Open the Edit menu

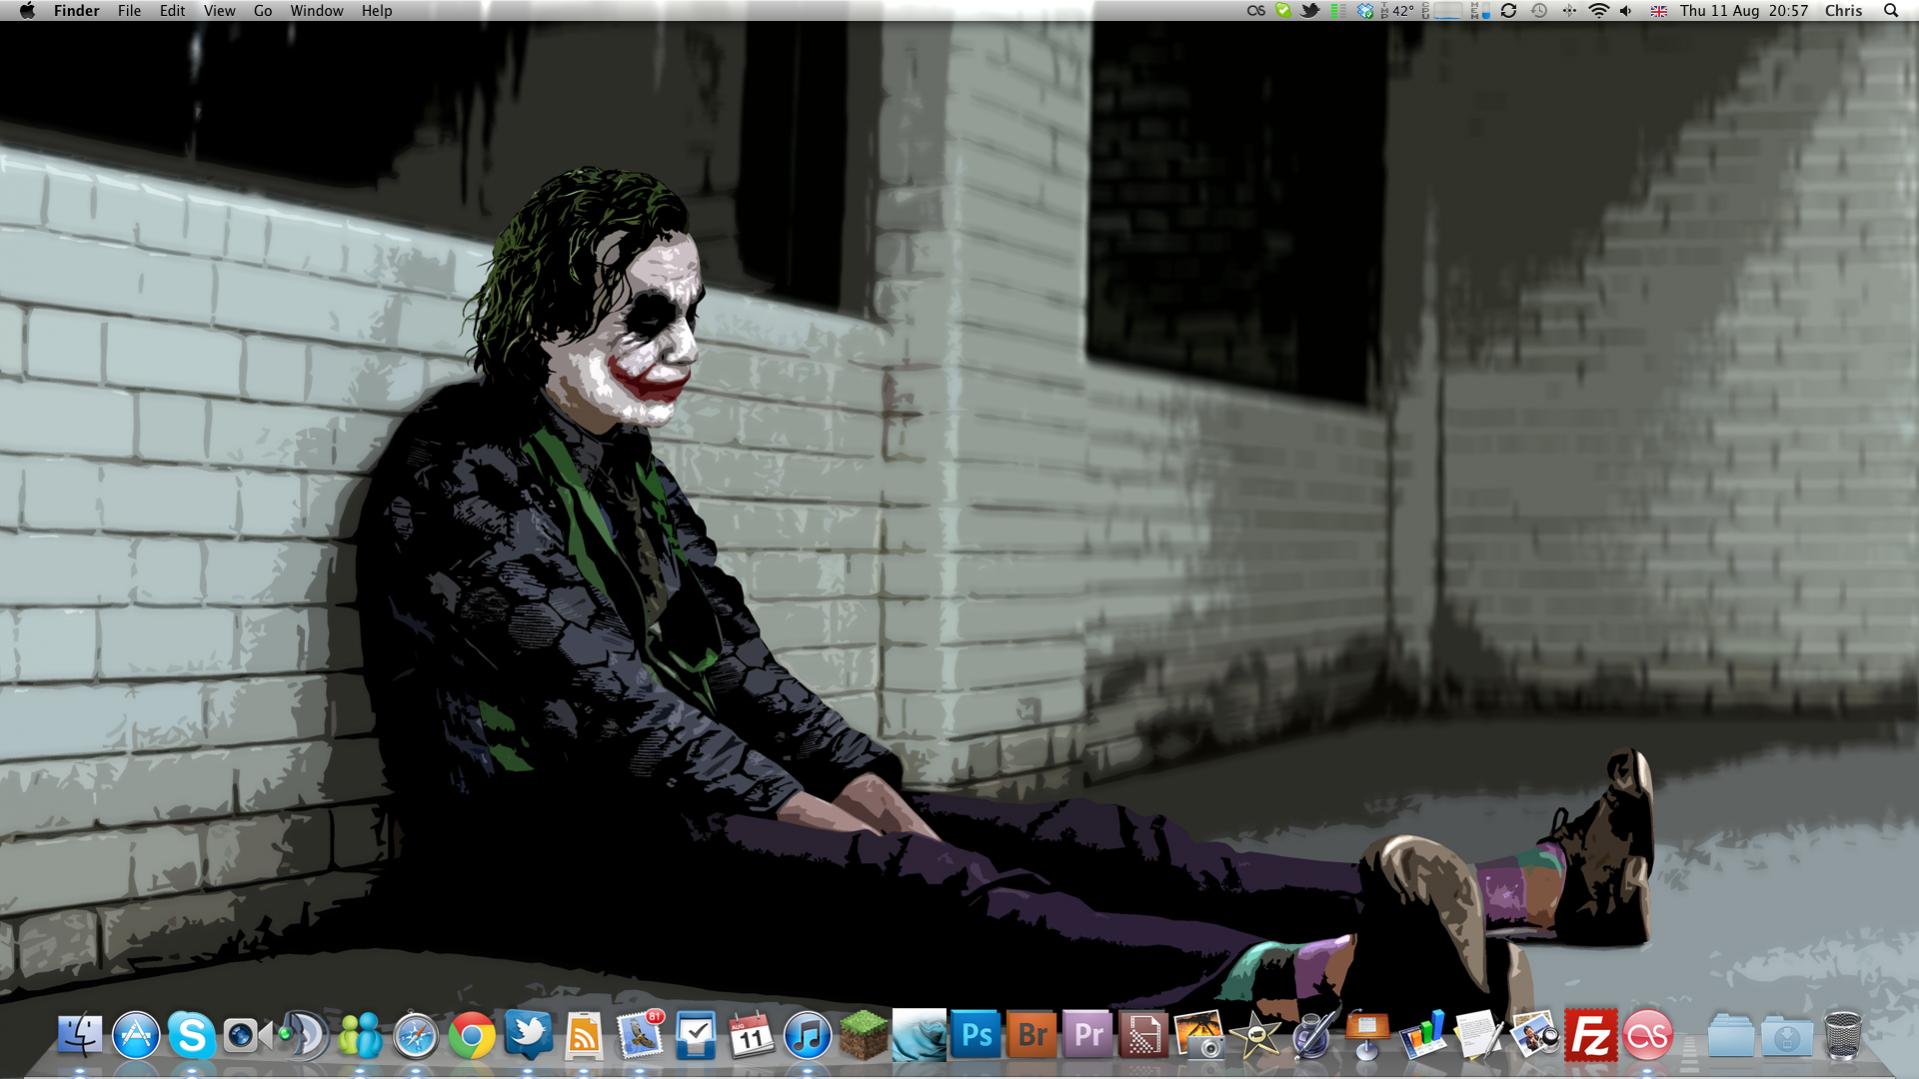click(172, 11)
